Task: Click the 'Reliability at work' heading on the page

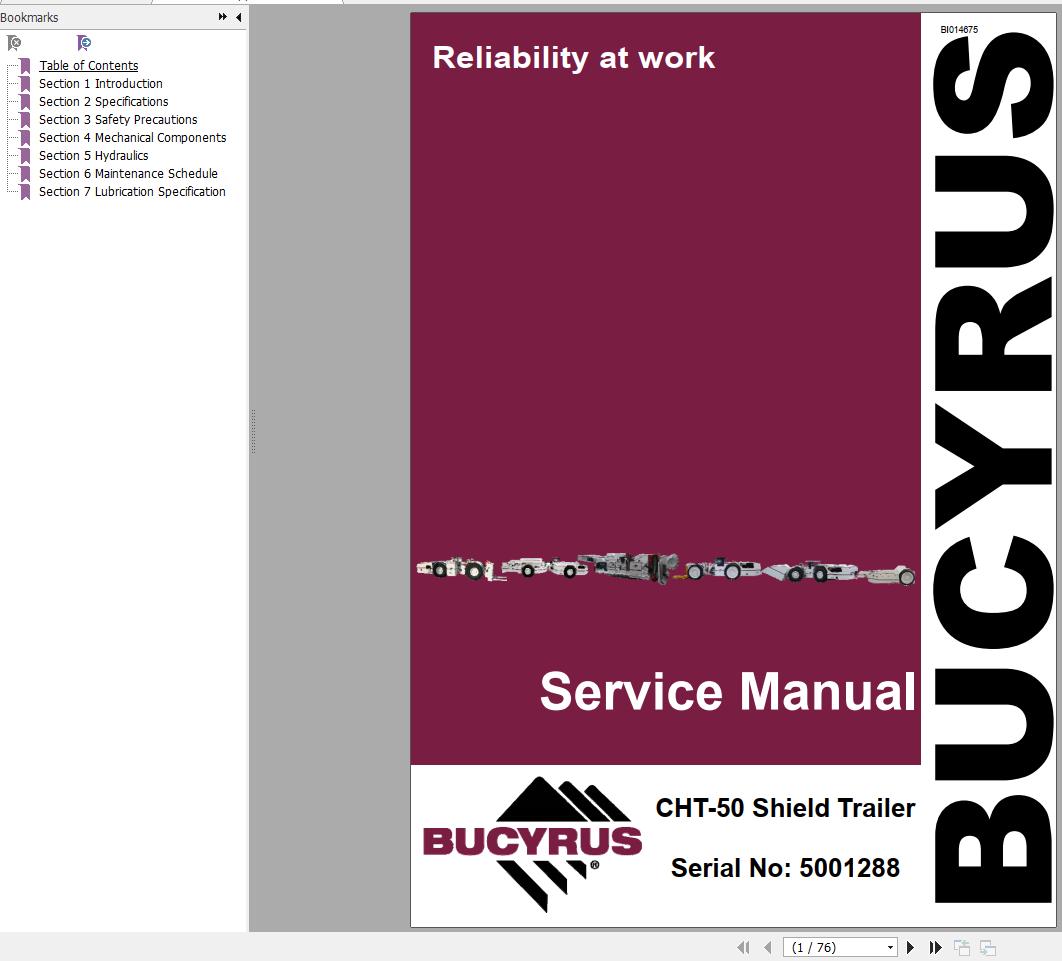Action: pos(574,58)
